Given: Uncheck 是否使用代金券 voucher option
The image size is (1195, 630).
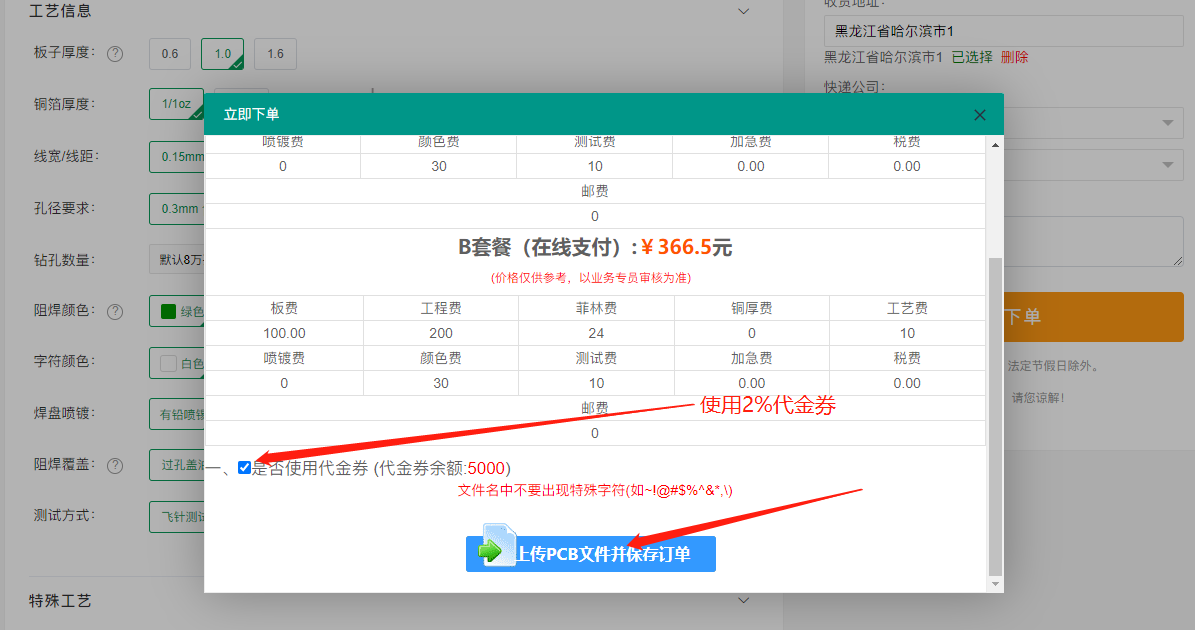Looking at the screenshot, I should [x=244, y=467].
